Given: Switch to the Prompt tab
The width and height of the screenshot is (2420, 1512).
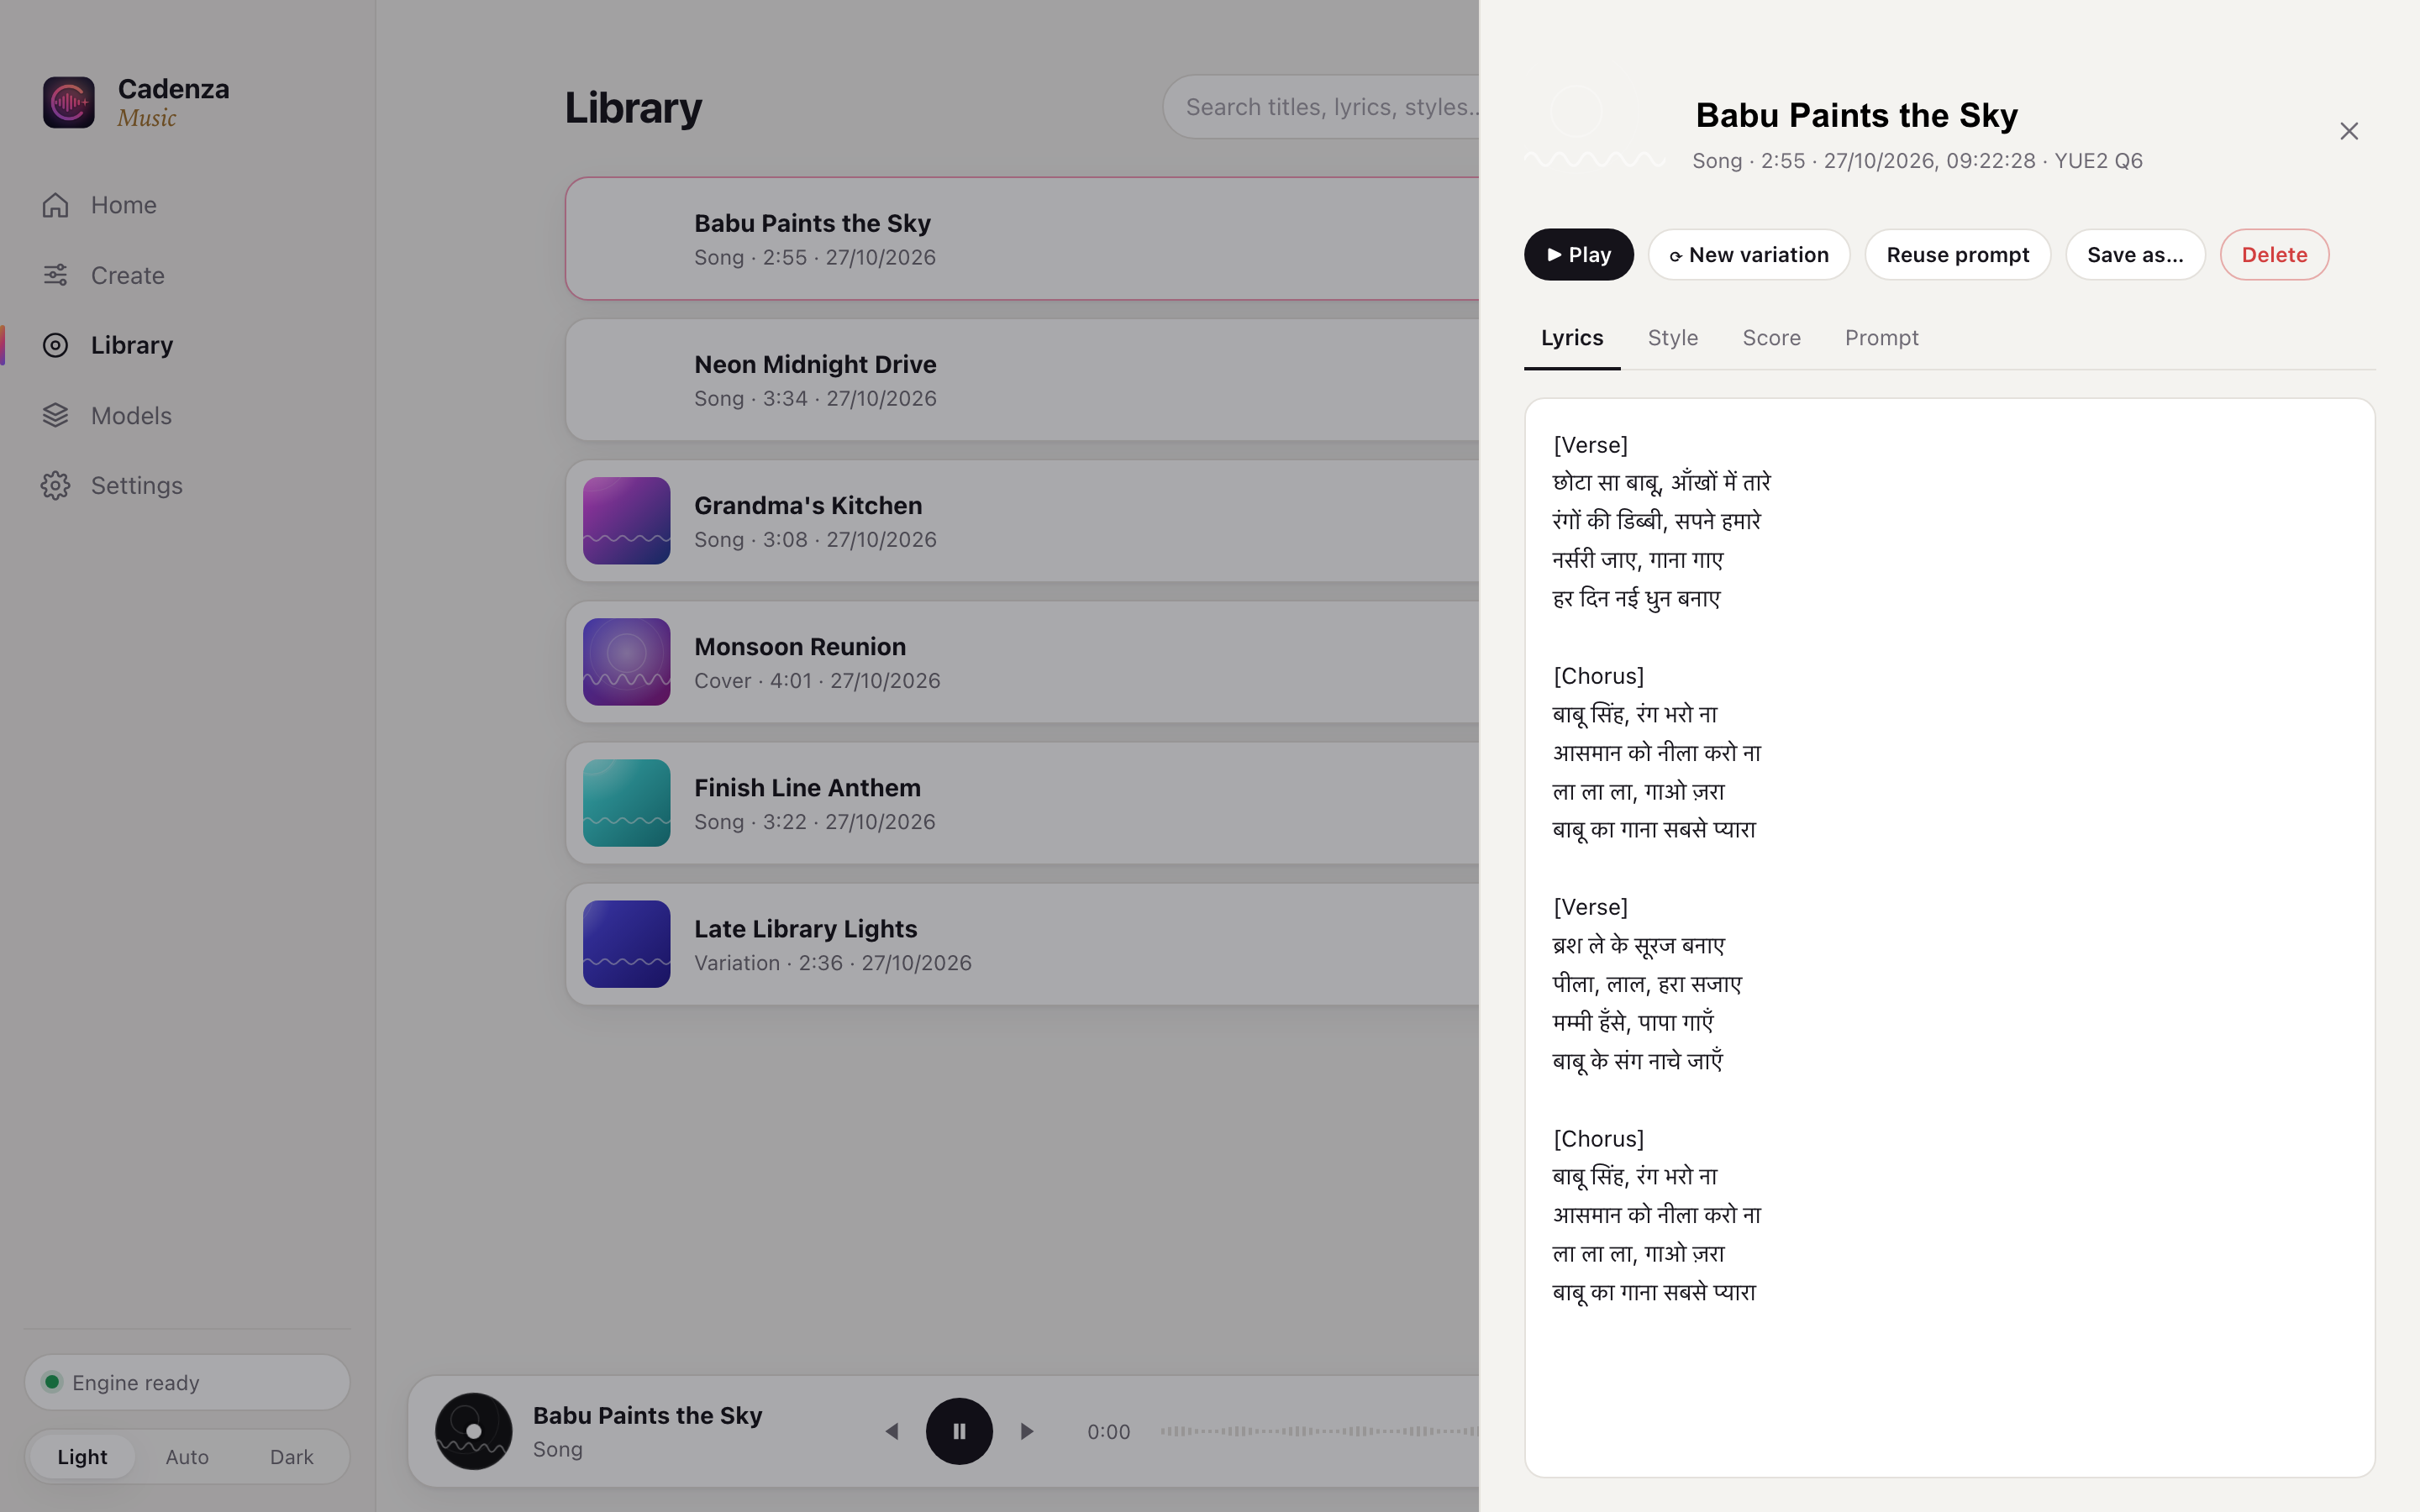Looking at the screenshot, I should point(1881,338).
